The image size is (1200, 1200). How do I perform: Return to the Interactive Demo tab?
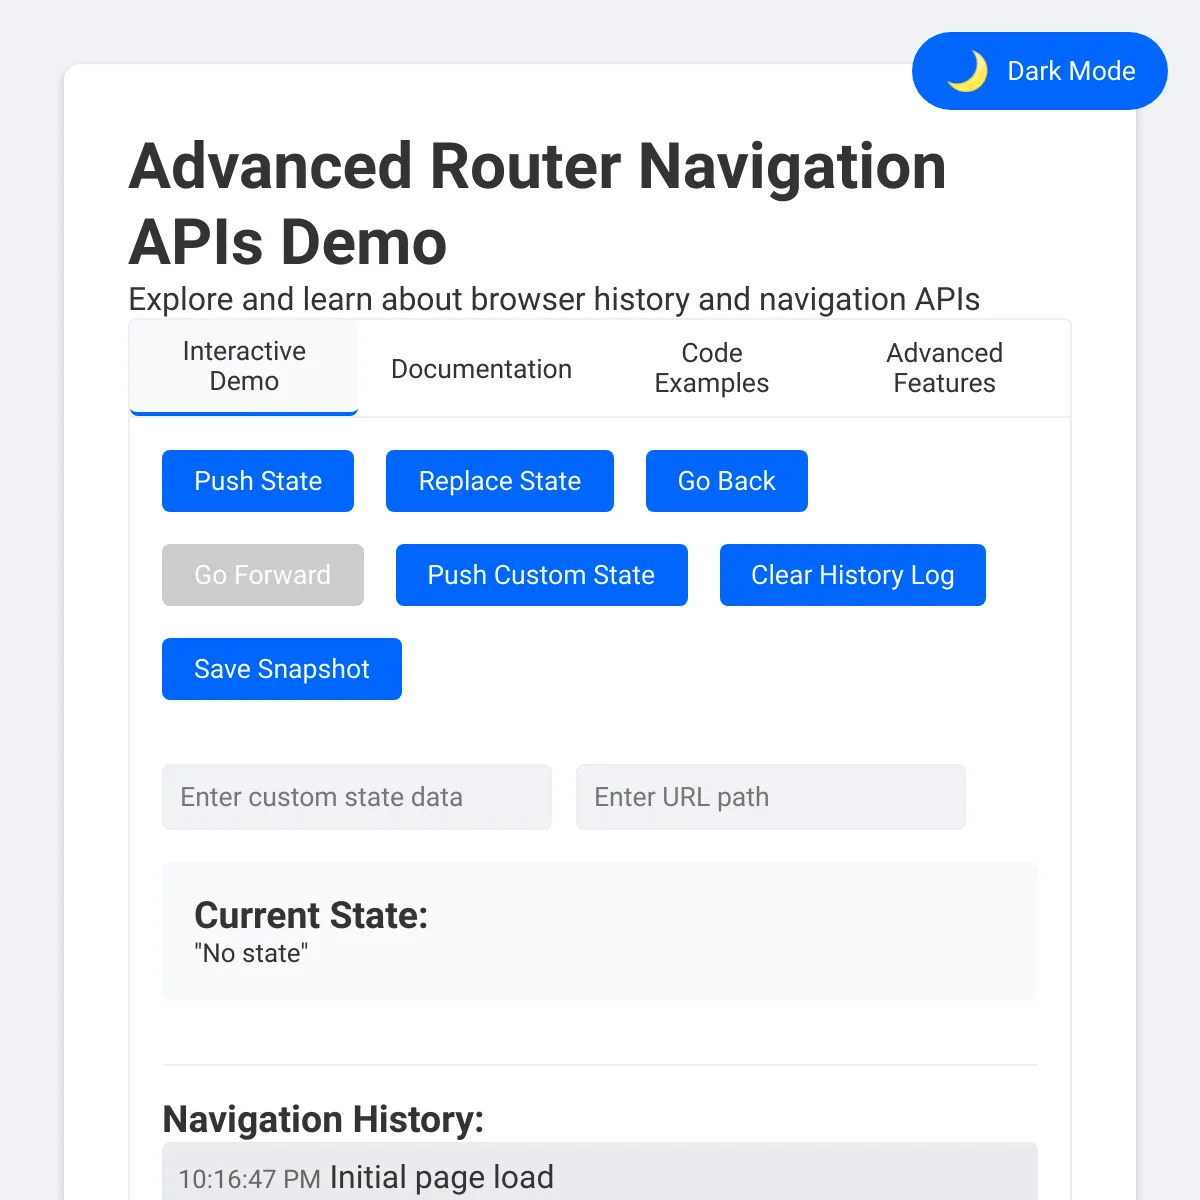coord(243,366)
